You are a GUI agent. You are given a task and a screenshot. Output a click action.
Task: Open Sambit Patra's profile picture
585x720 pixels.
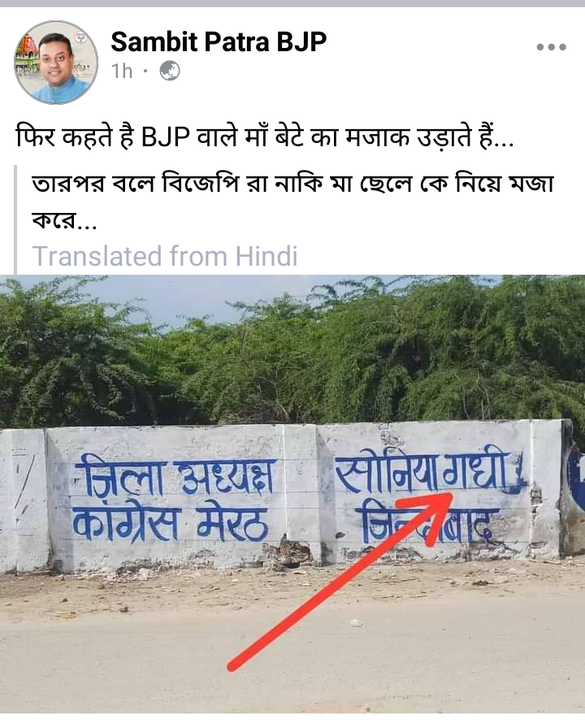(56, 62)
